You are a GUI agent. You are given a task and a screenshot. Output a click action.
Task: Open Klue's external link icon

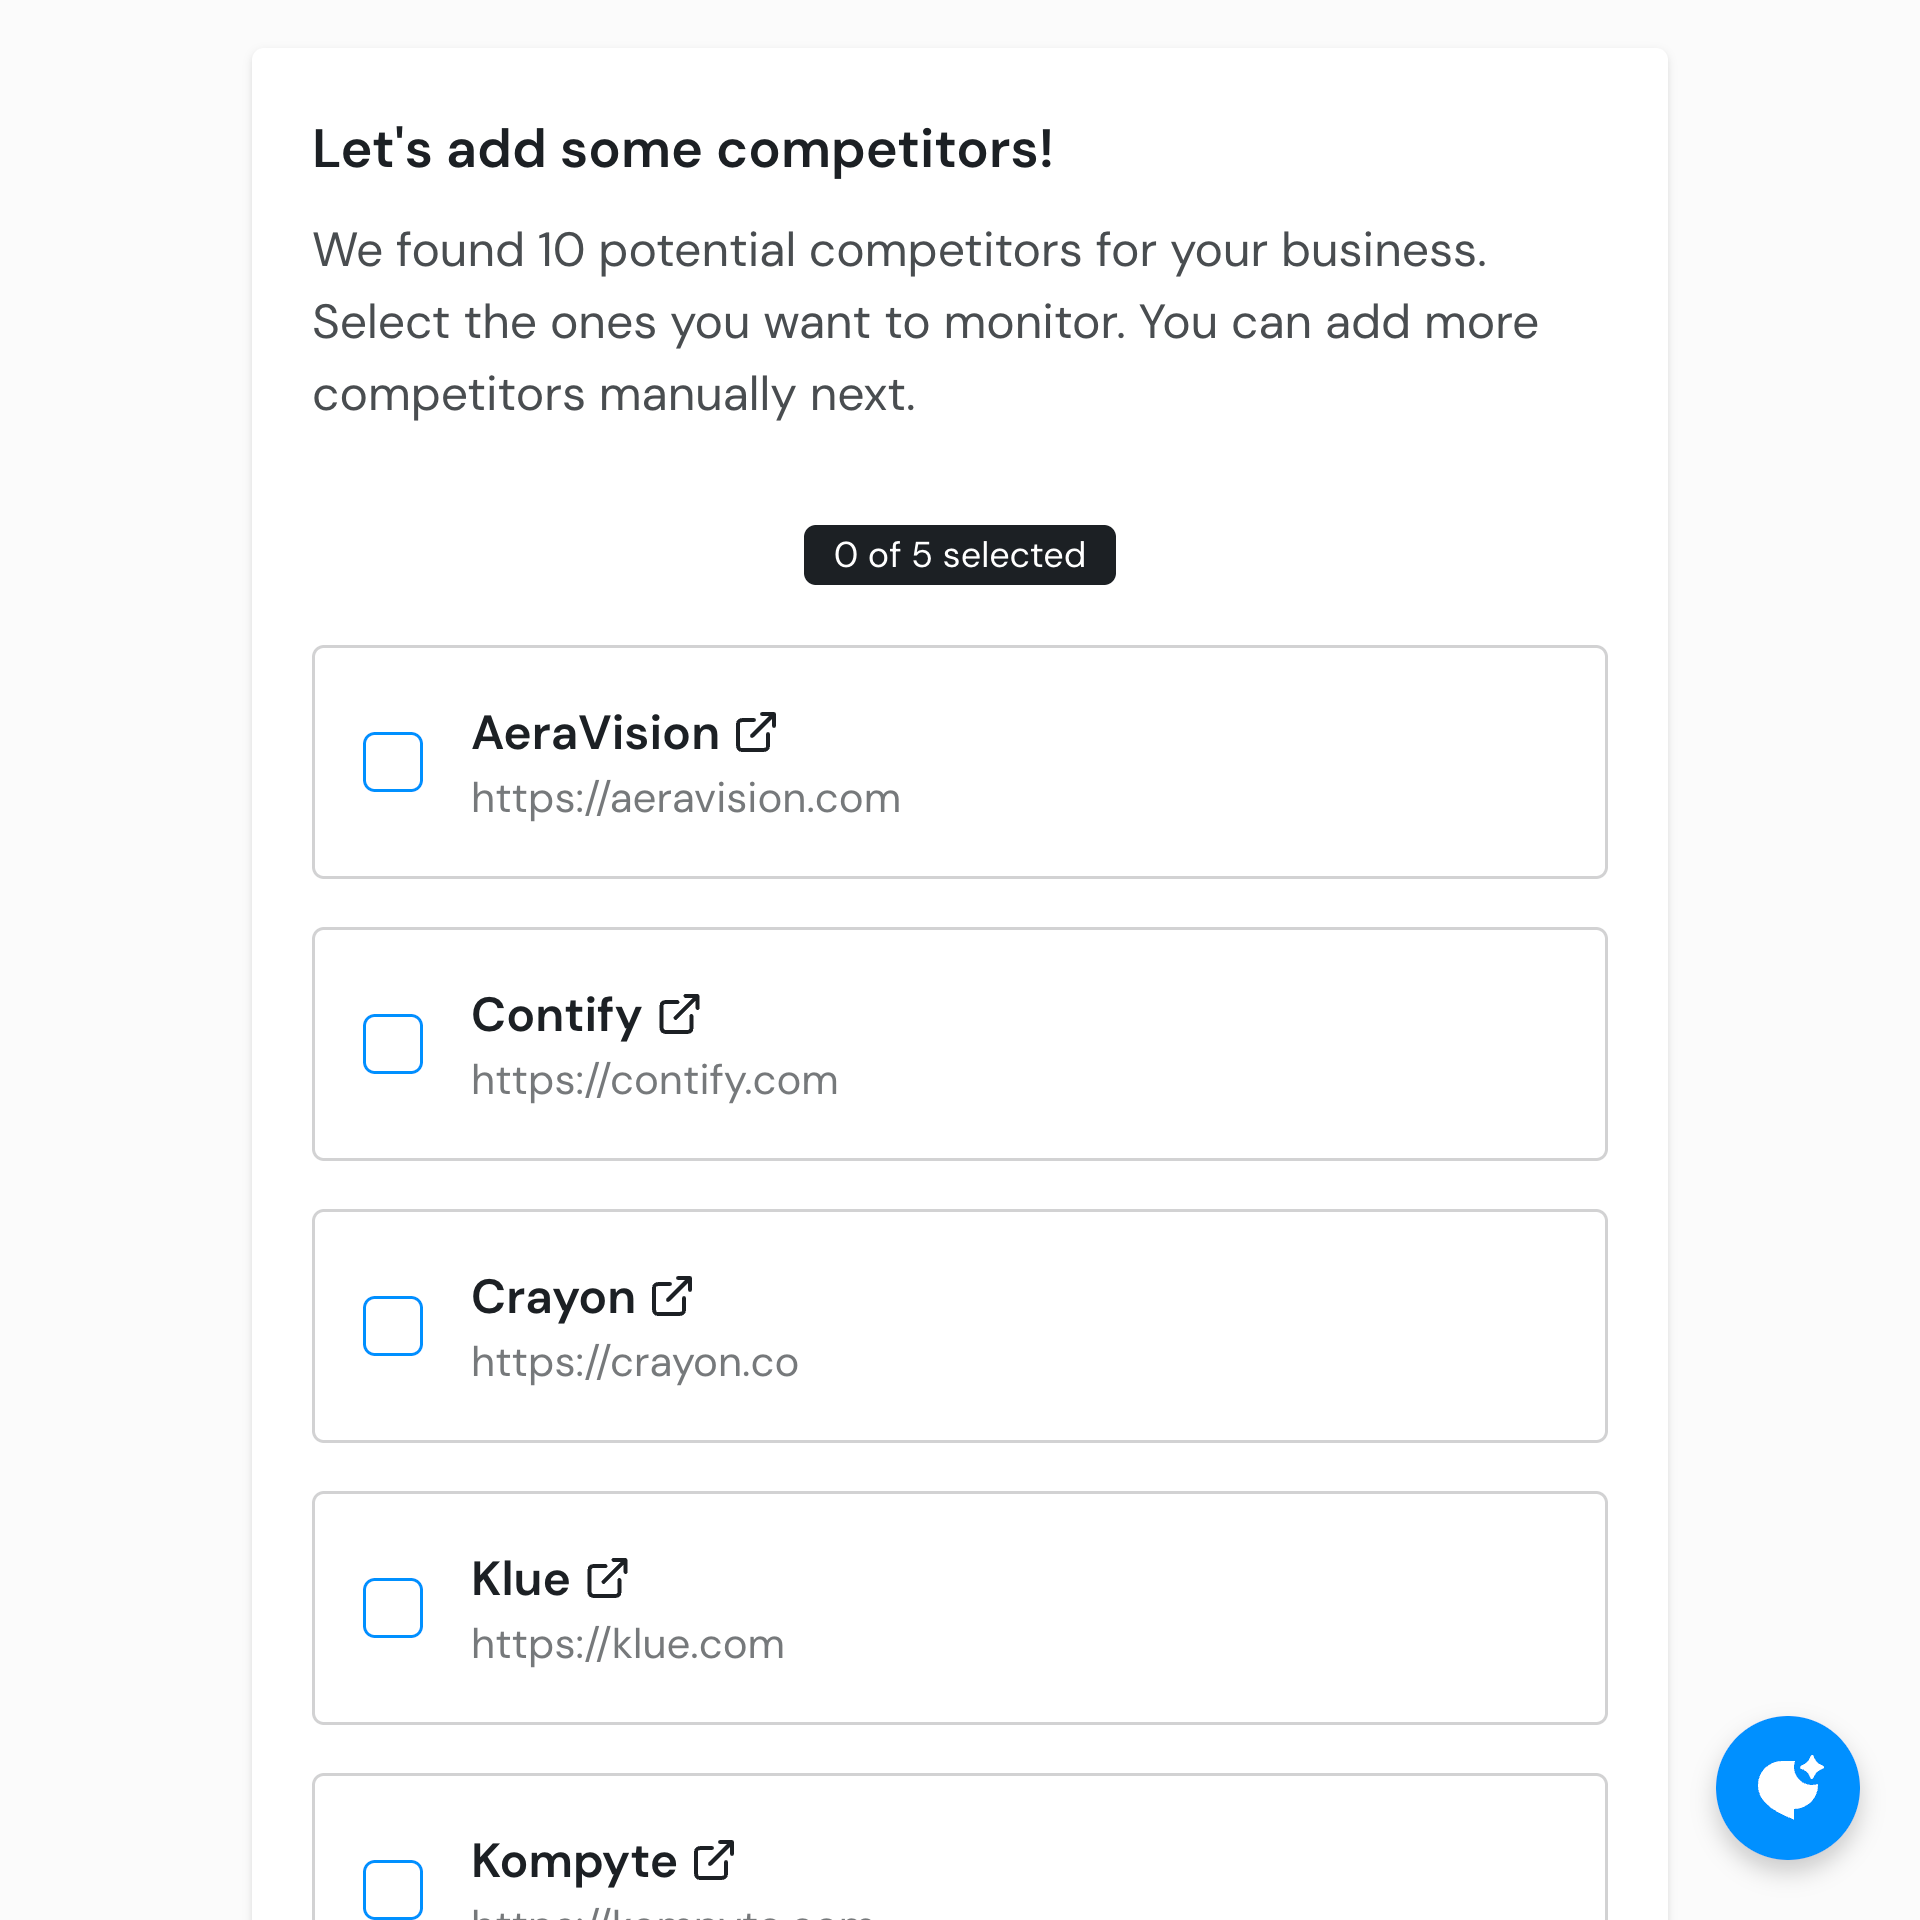(x=609, y=1578)
